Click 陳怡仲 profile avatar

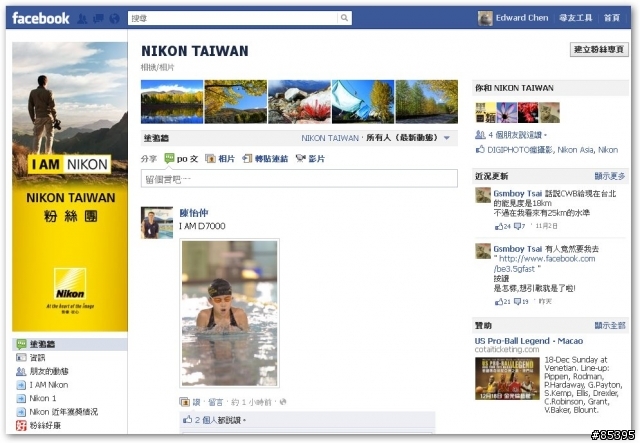pos(157,223)
